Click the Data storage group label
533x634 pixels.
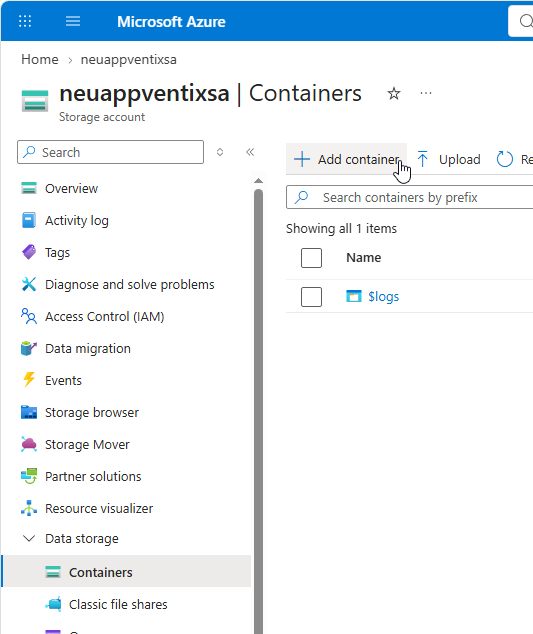point(82,539)
